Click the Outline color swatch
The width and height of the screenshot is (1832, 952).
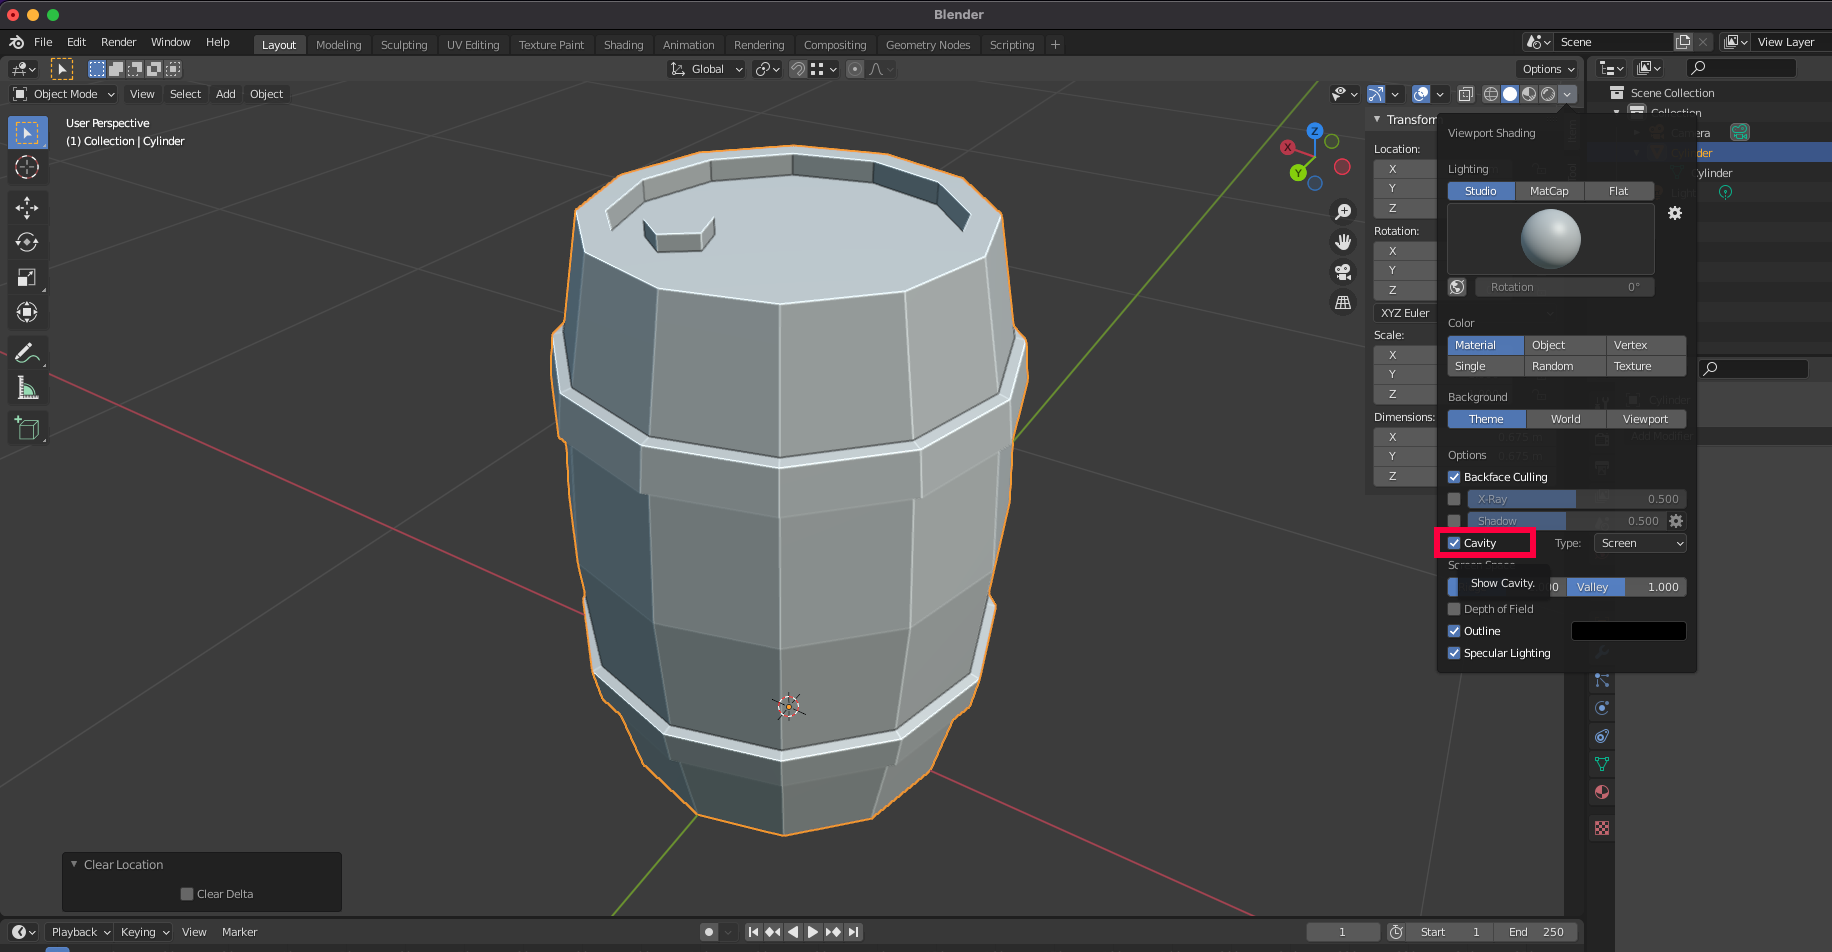tap(1629, 631)
